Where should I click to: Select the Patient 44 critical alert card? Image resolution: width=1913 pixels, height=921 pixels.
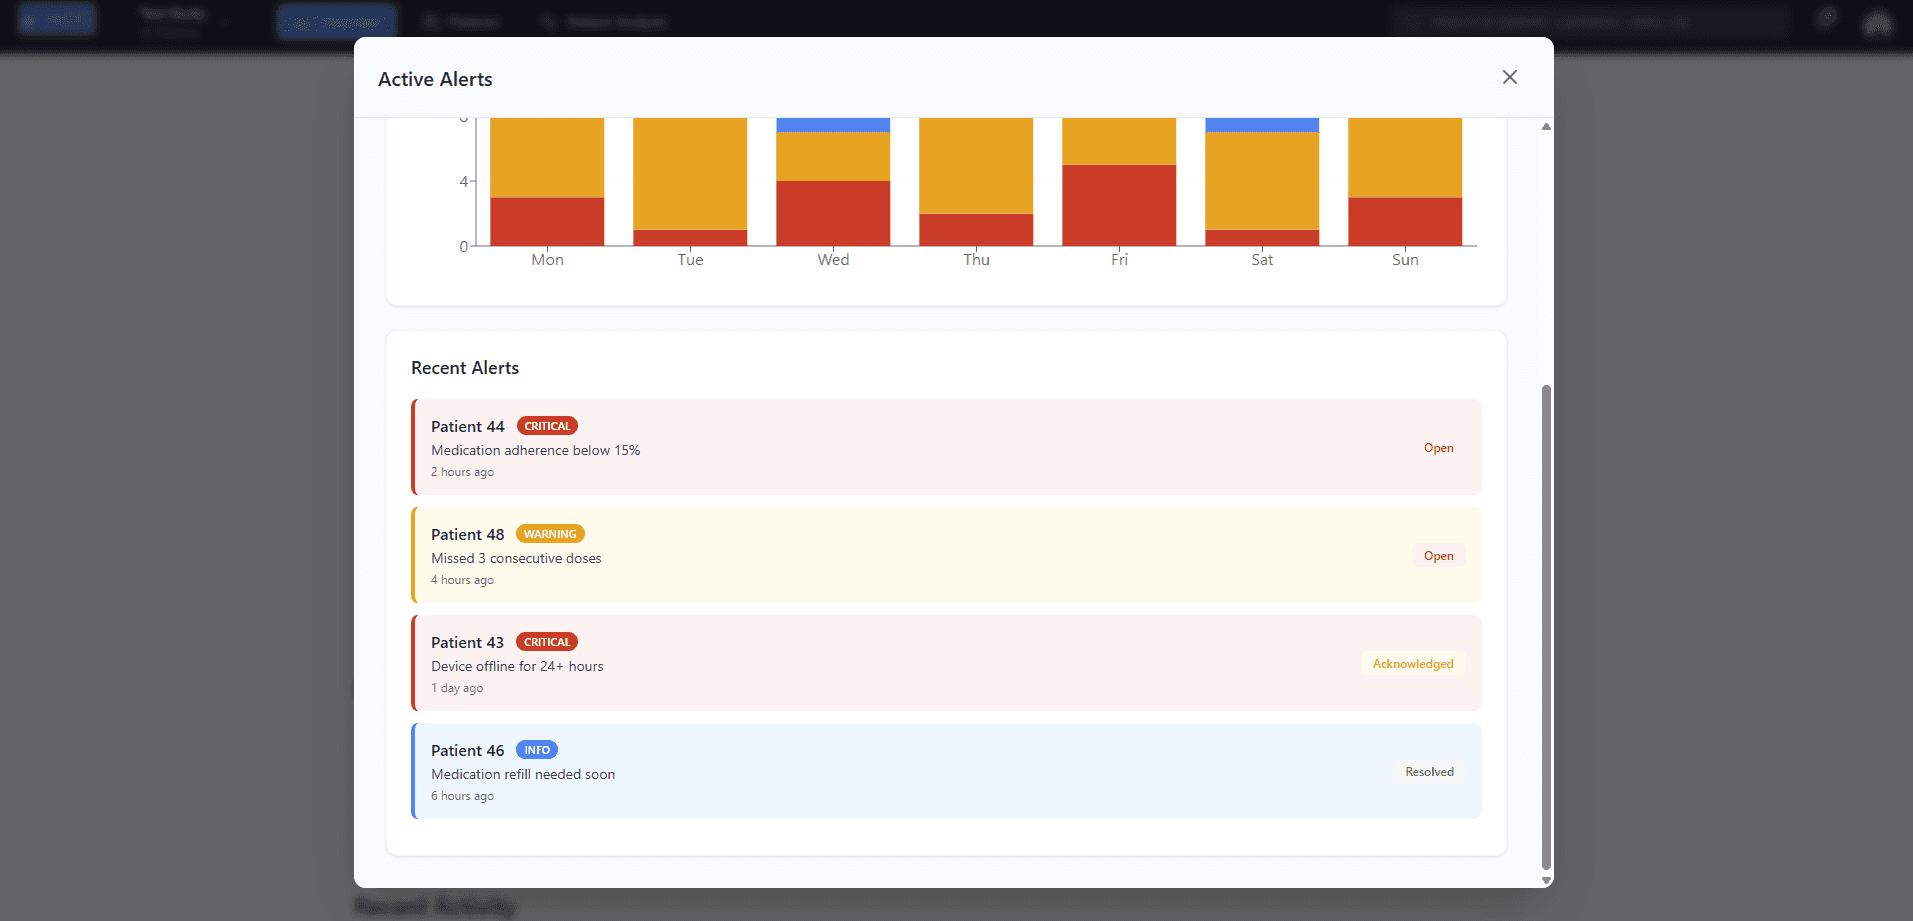pos(946,447)
